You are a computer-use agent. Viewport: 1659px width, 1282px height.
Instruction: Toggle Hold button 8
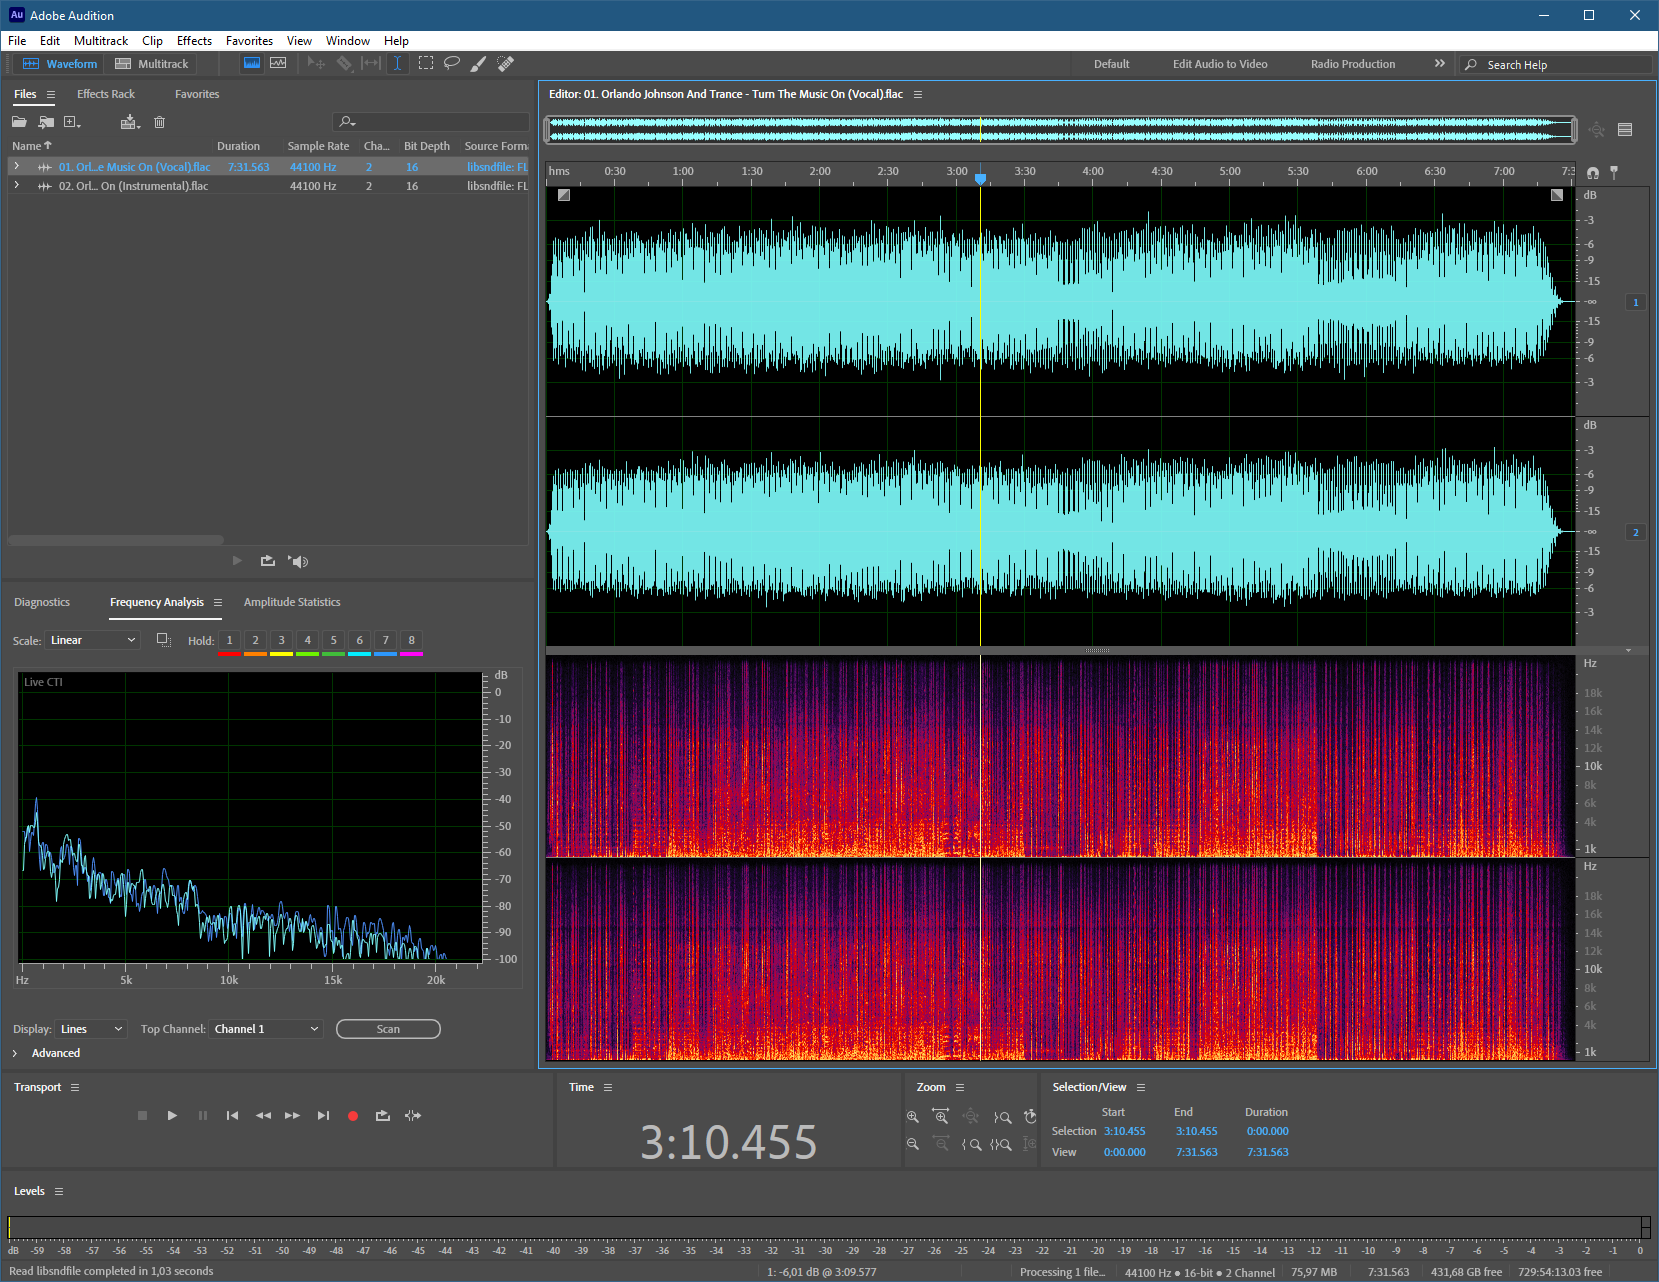coord(411,641)
